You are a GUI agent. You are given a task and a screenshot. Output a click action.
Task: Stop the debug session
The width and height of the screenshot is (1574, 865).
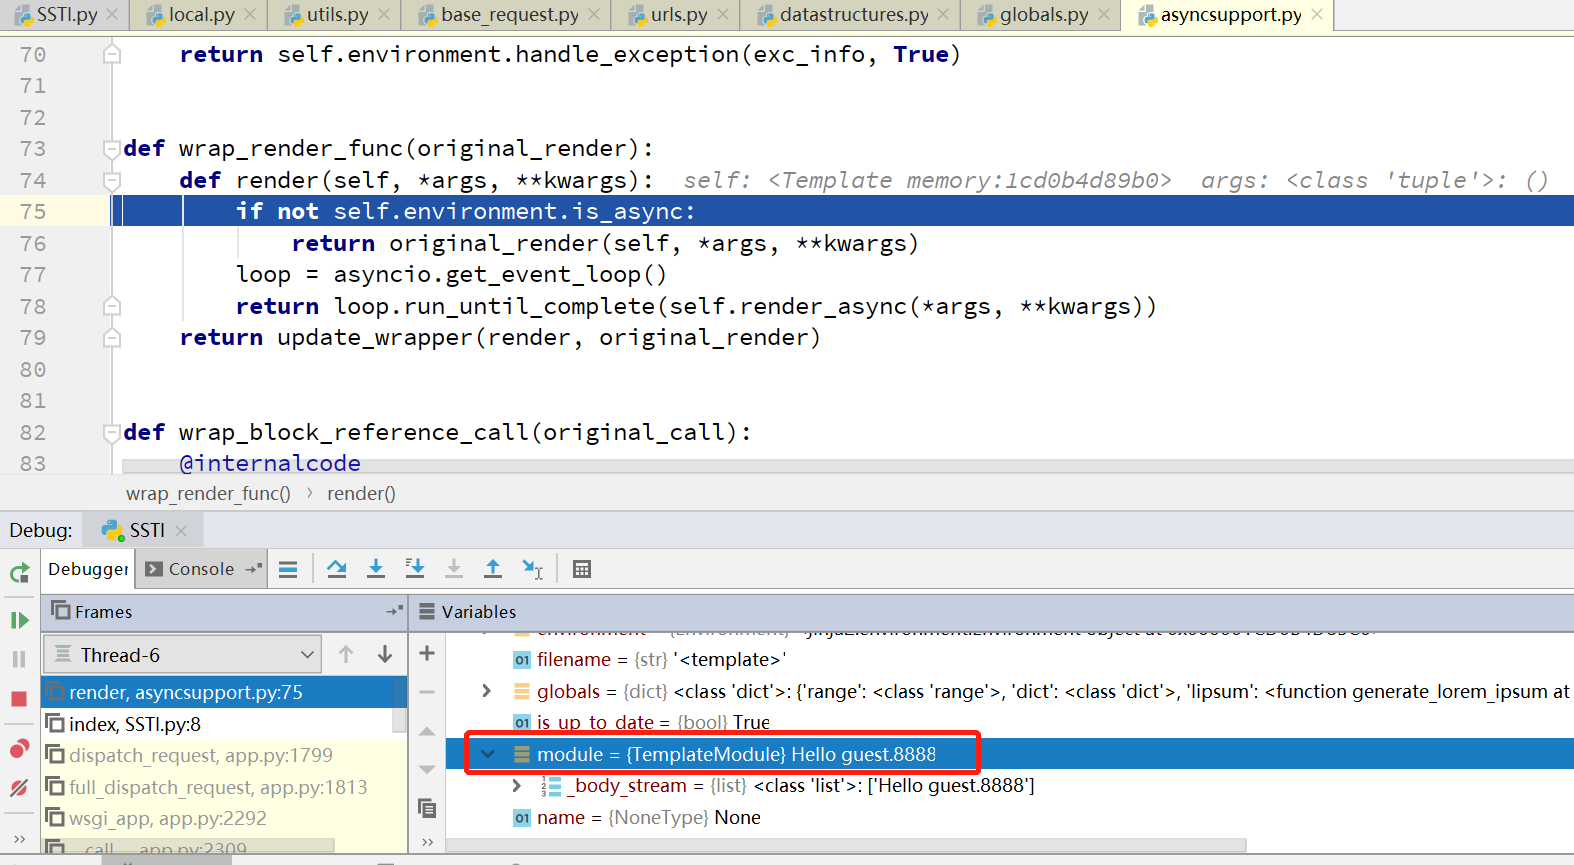(x=19, y=699)
